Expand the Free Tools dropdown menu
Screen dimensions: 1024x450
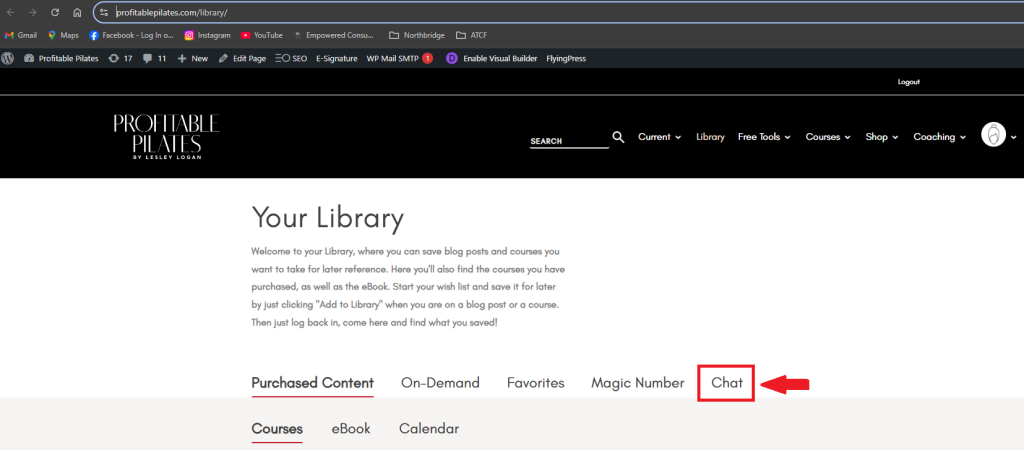click(764, 137)
